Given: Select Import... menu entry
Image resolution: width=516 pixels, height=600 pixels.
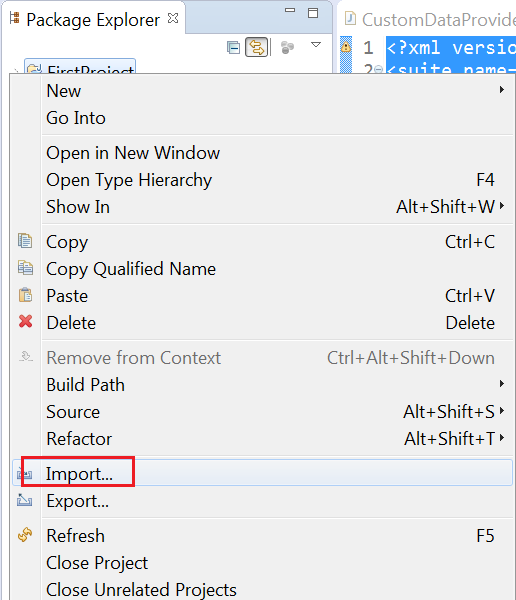Looking at the screenshot, I should [262, 473].
